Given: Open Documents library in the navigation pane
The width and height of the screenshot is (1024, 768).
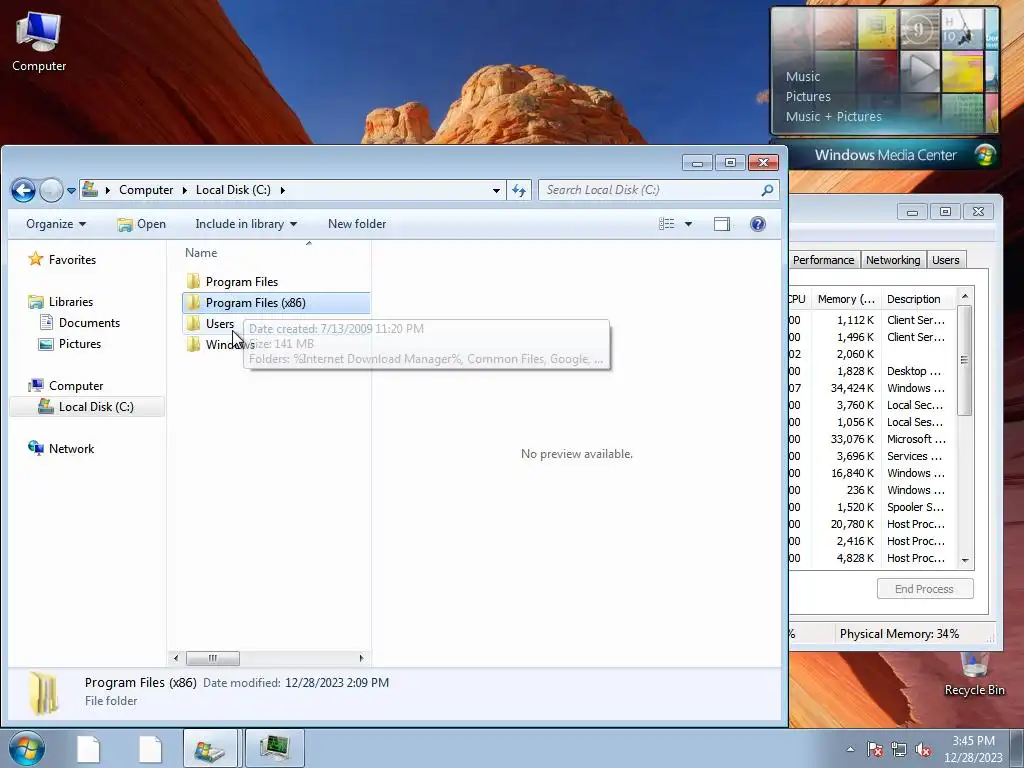Looking at the screenshot, I should (80, 323).
